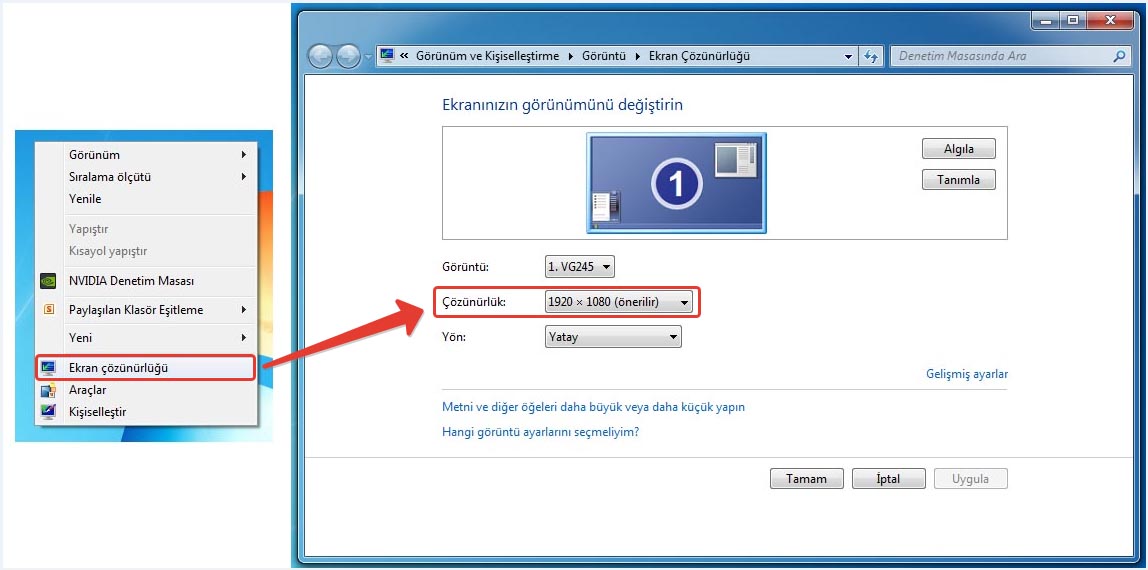Select monitor 1 display thumbnail
This screenshot has height=570, width=1148.
(676, 183)
